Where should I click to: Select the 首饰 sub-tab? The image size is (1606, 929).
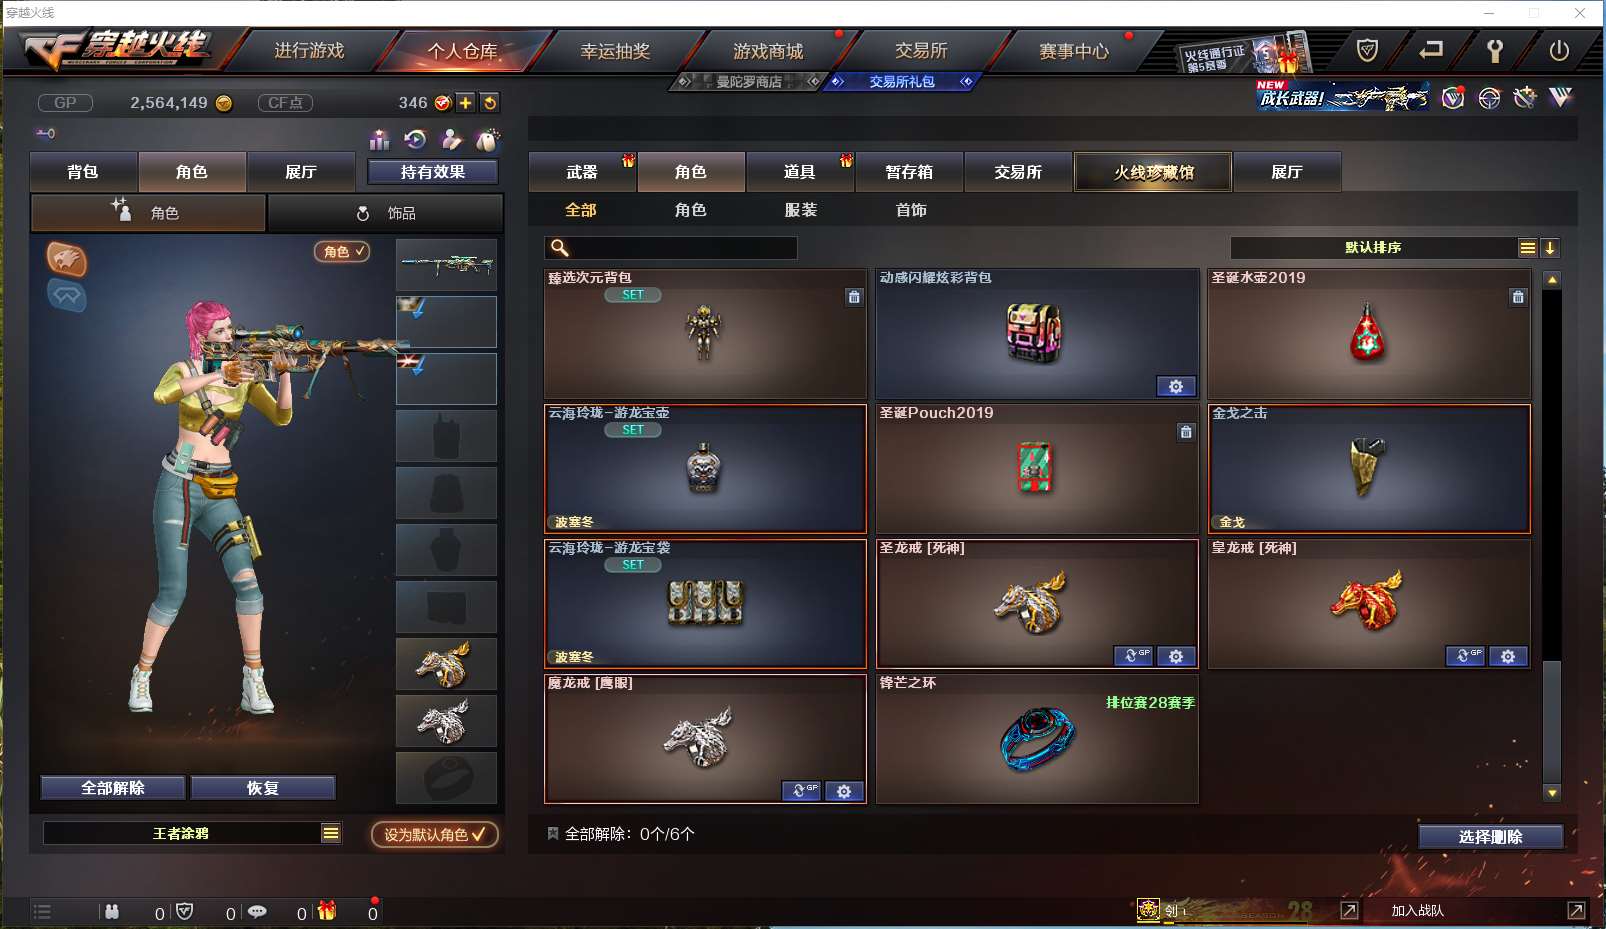coord(911,210)
